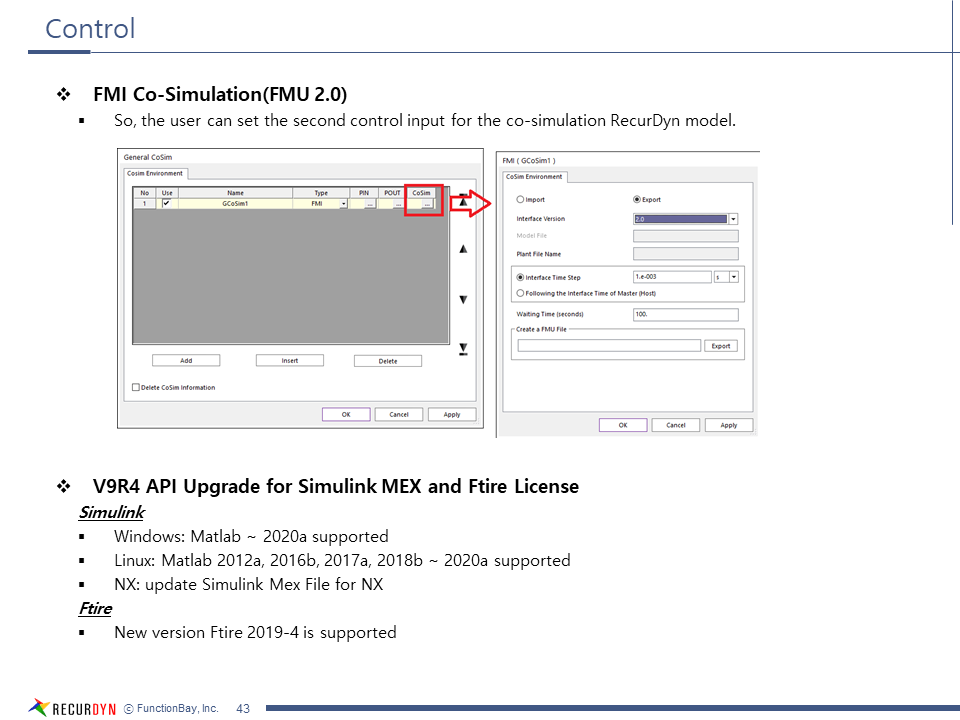Move row to top with the top arrow

pyautogui.click(x=463, y=200)
